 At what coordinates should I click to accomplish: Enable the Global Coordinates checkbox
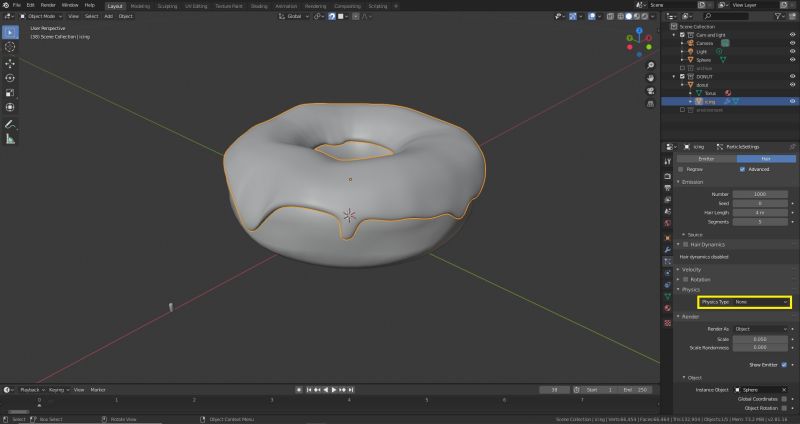[x=784, y=399]
